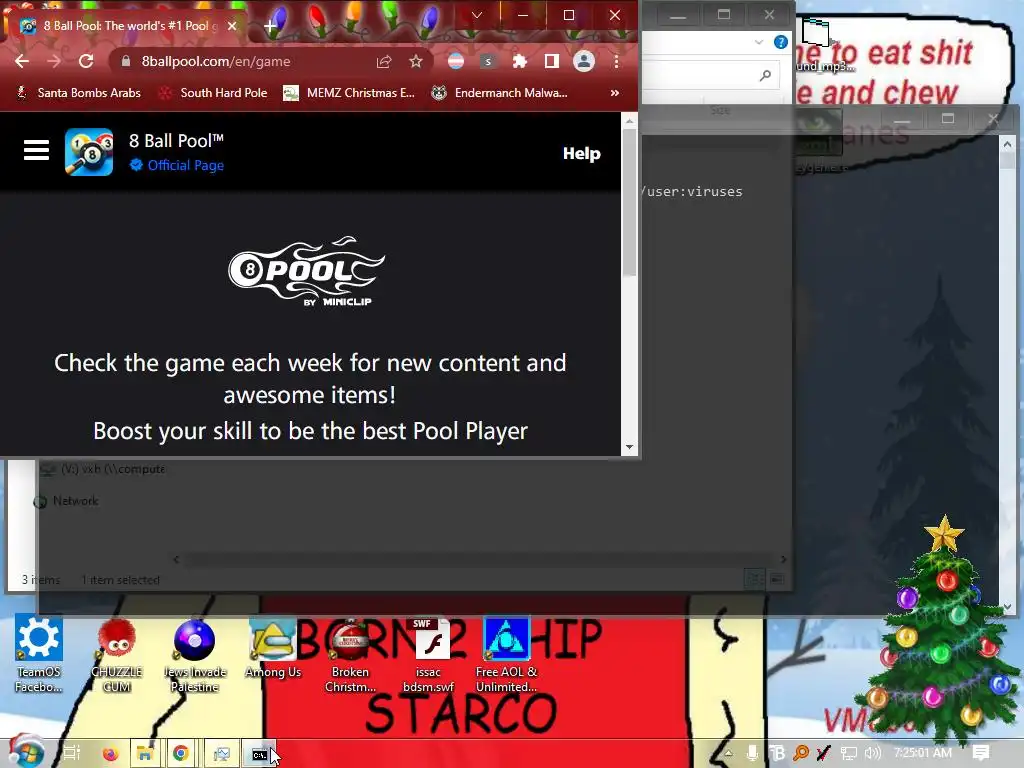Click the 8 Ball Pool app logo
The image size is (1024, 768).
coord(89,152)
